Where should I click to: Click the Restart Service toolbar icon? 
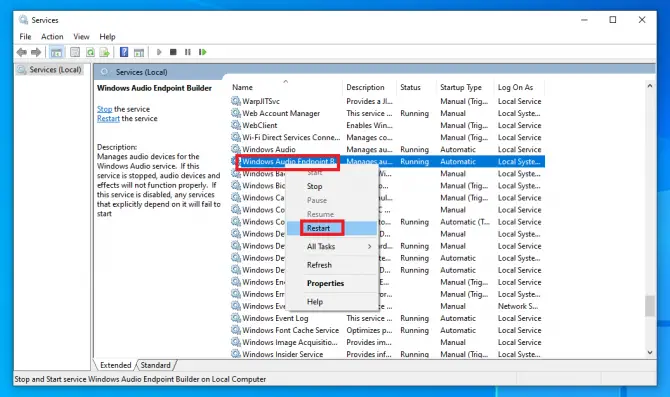[x=203, y=52]
